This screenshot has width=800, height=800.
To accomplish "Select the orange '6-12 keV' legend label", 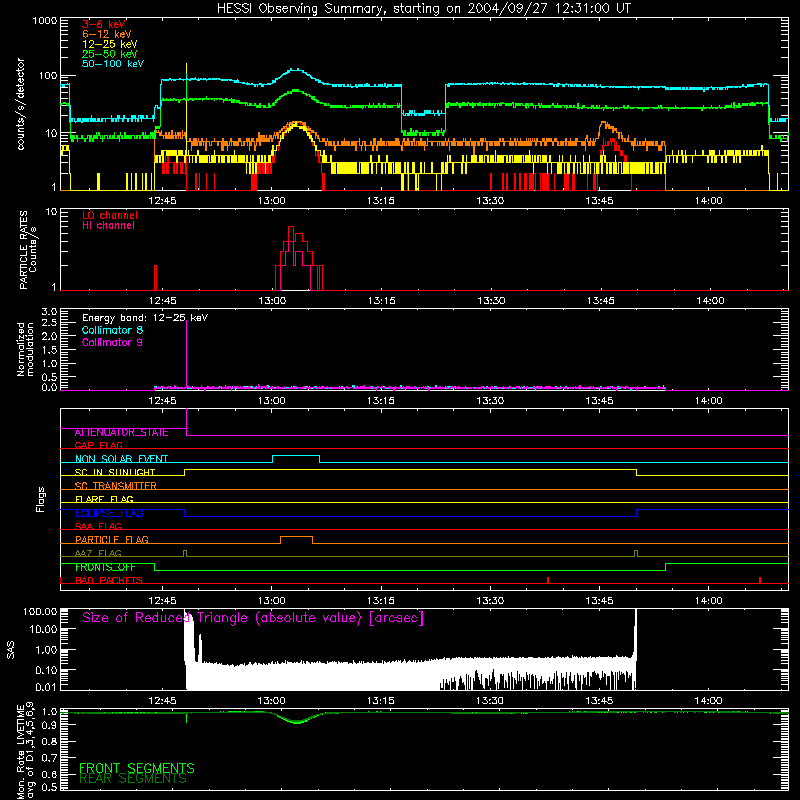I will pyautogui.click(x=107, y=34).
